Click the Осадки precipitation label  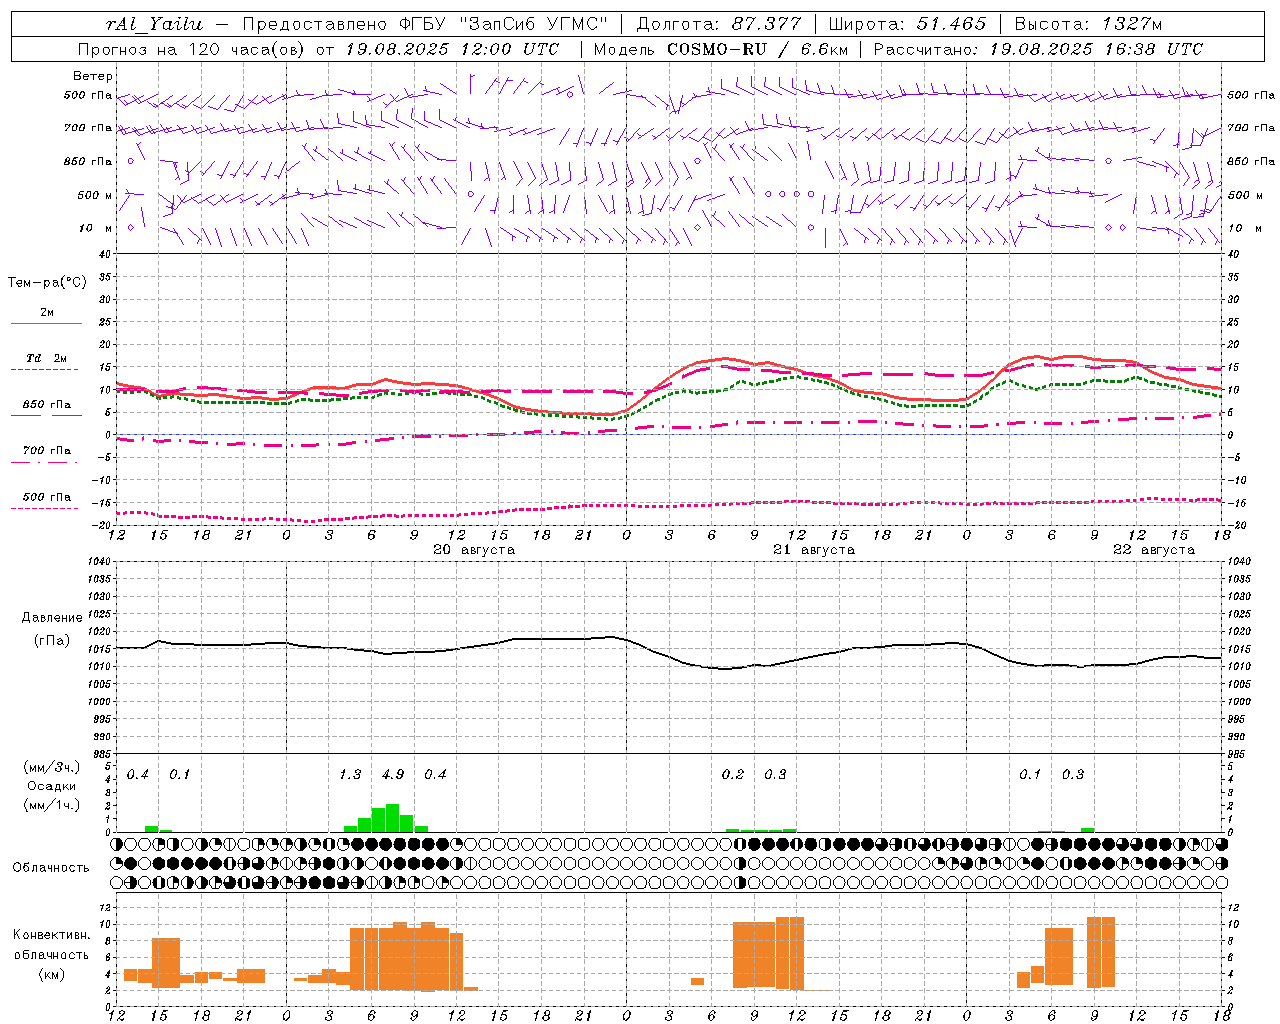coord(52,786)
